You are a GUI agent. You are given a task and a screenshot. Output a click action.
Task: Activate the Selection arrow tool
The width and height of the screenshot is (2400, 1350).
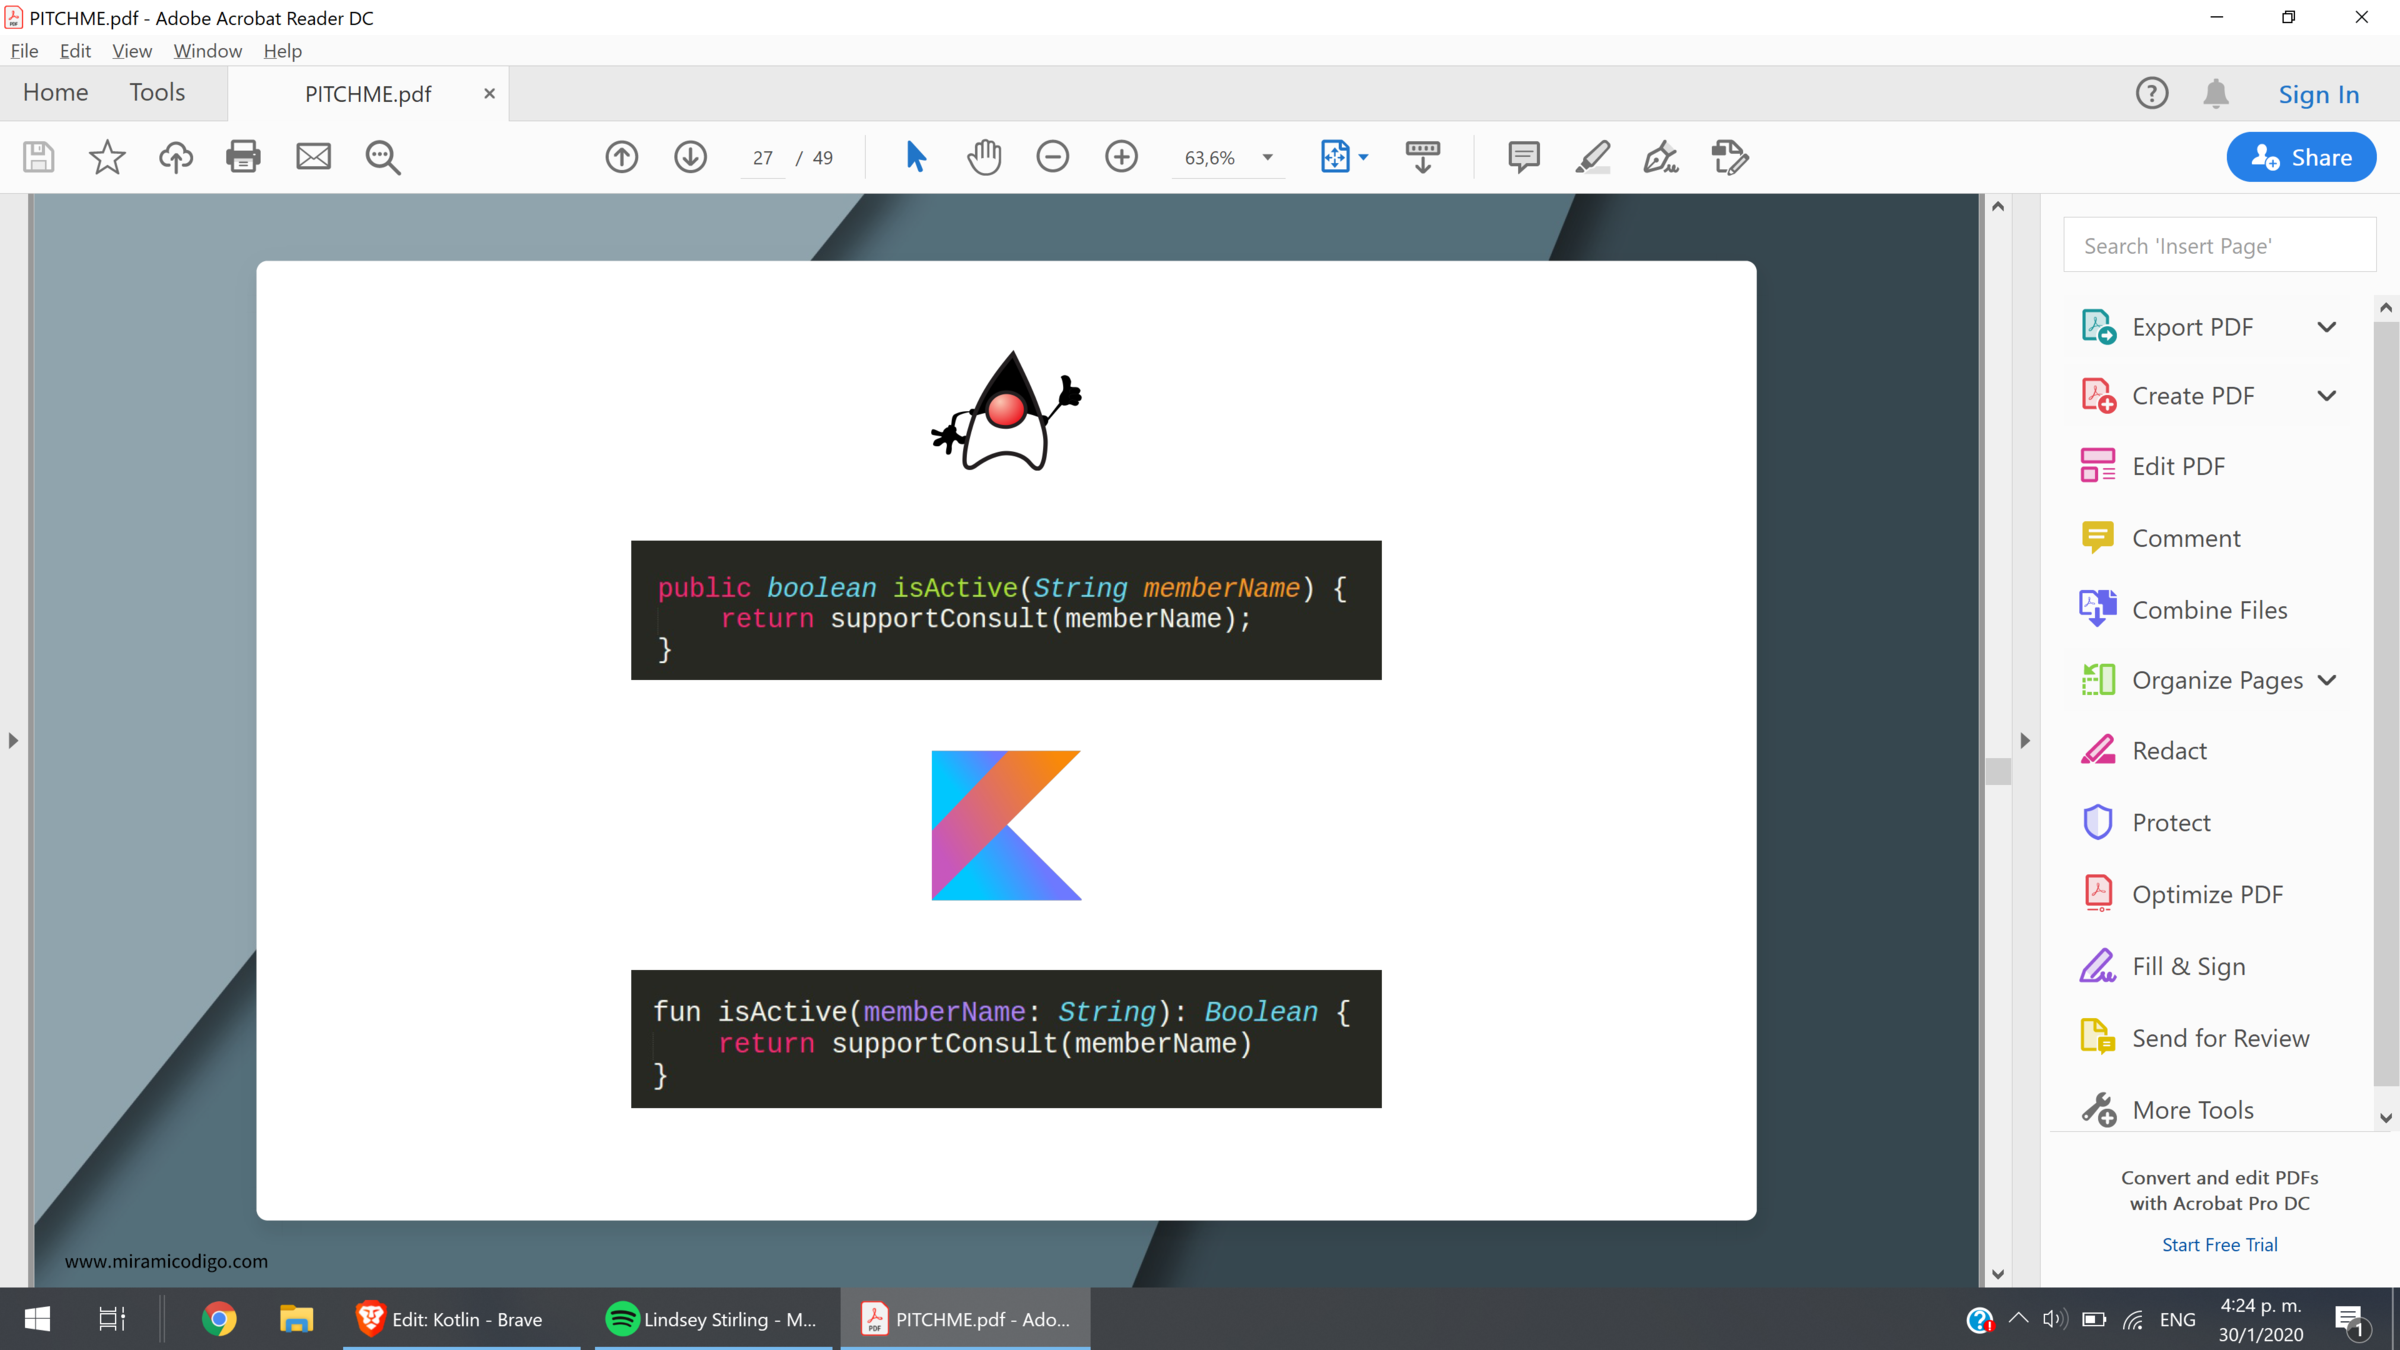click(x=915, y=157)
